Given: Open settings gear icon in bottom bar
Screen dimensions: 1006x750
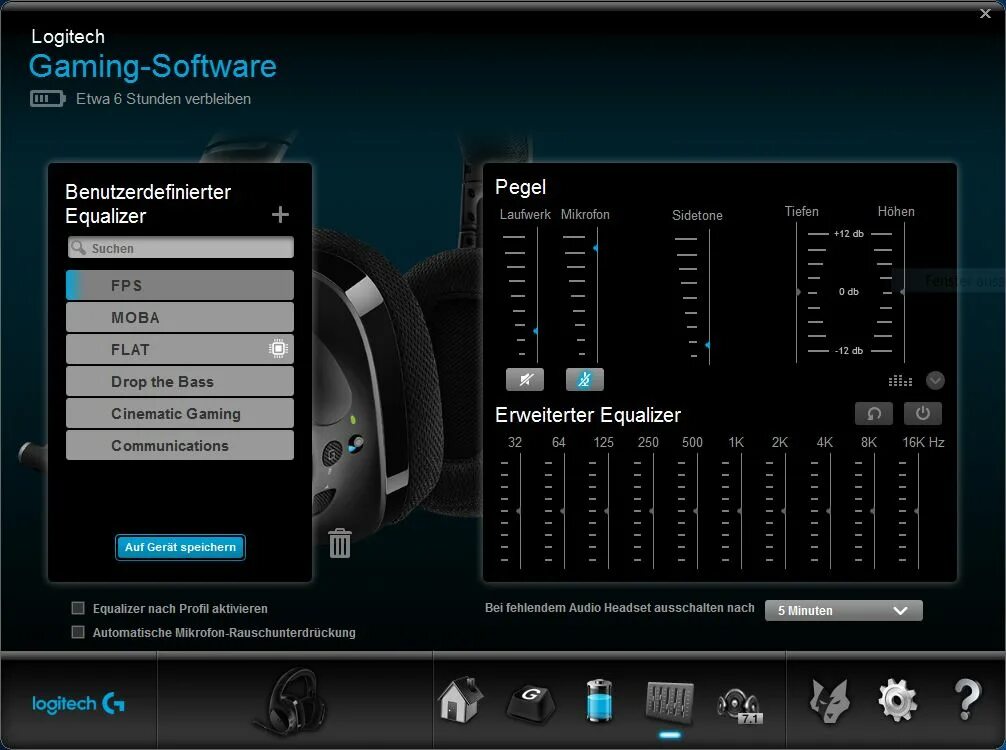Looking at the screenshot, I should [x=897, y=701].
